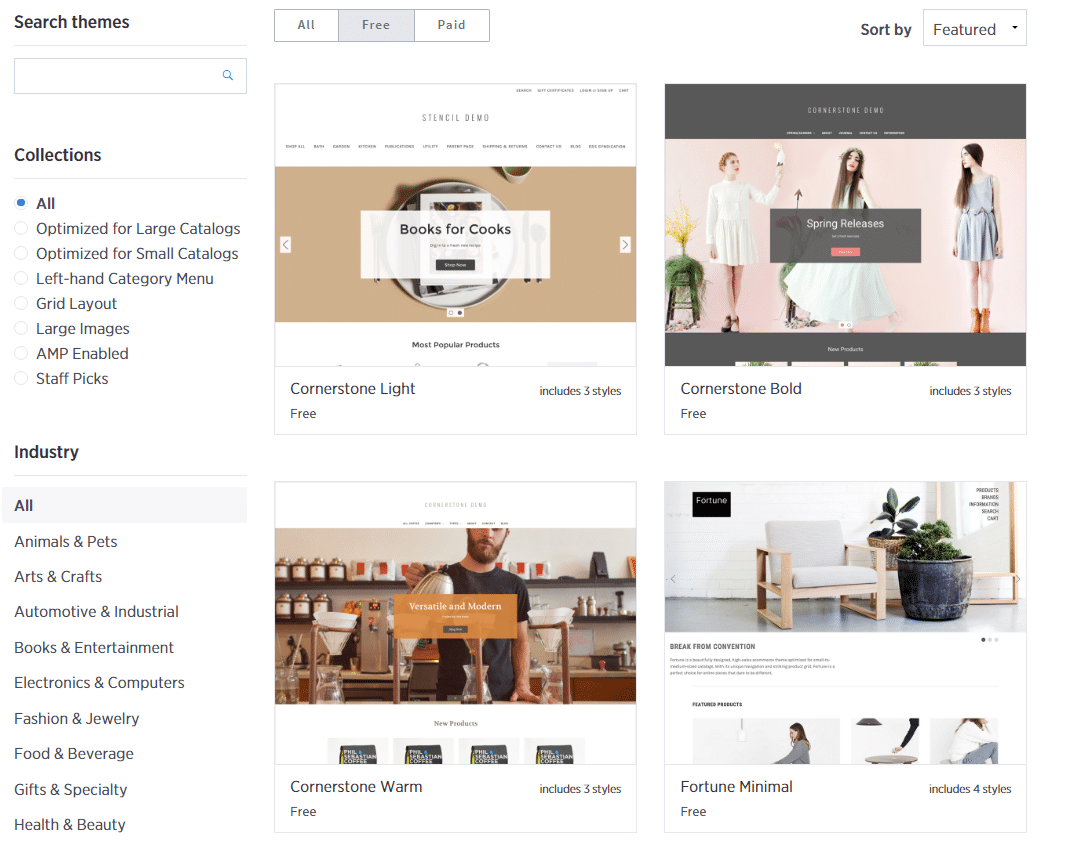Click right carousel arrow on Fortune Minimal preview

pos(1017,579)
